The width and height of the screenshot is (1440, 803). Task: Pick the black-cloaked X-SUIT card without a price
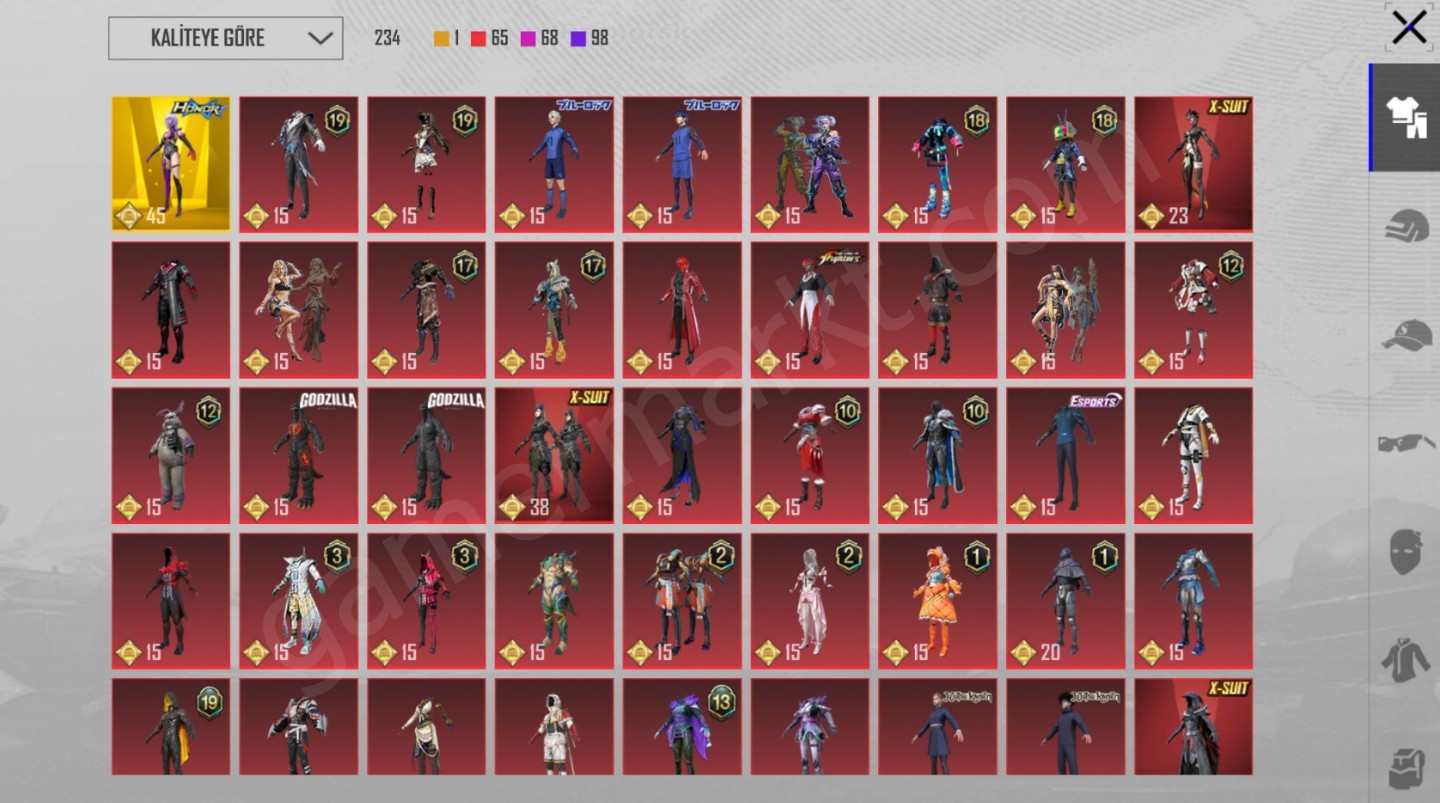1194,727
